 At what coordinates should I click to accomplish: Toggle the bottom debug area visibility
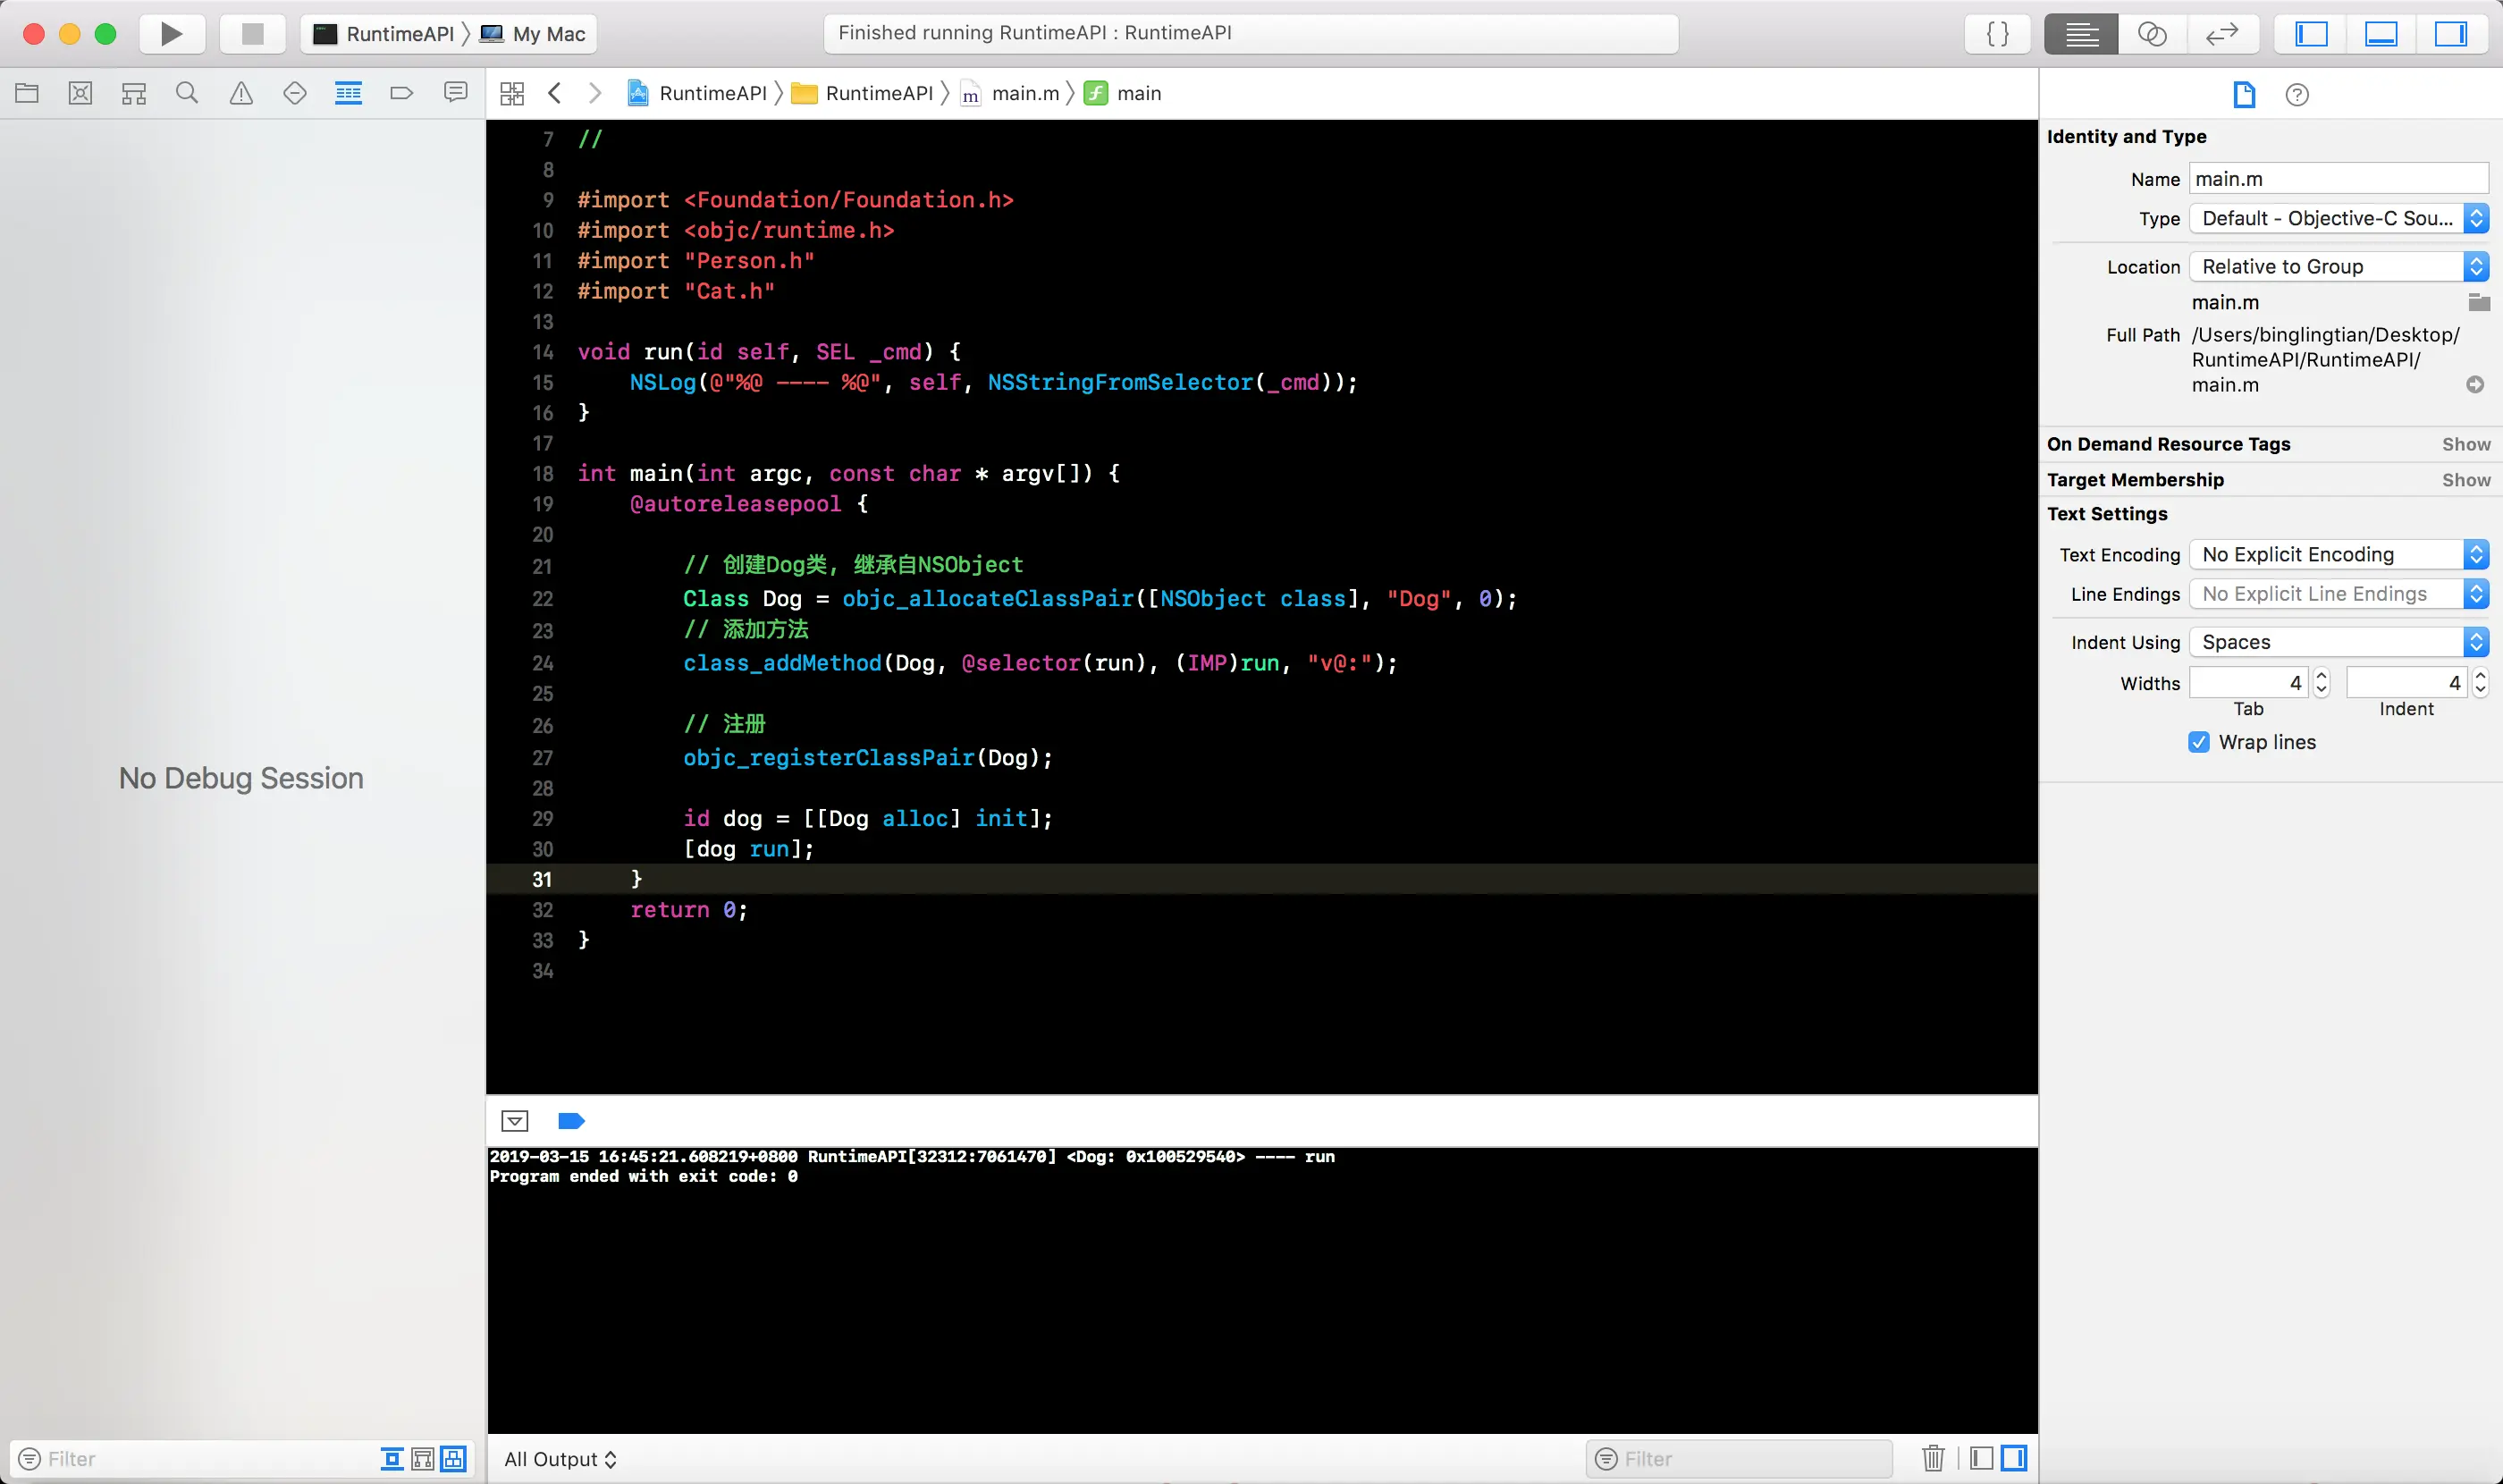coord(2380,34)
